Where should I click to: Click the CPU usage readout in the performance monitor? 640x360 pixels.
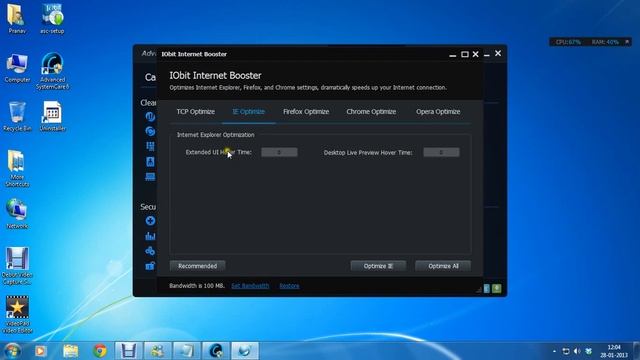coord(568,42)
